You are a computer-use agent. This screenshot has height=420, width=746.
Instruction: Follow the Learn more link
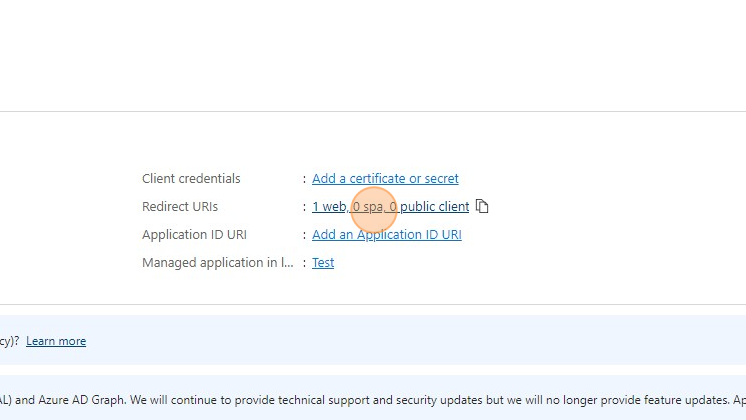click(56, 341)
